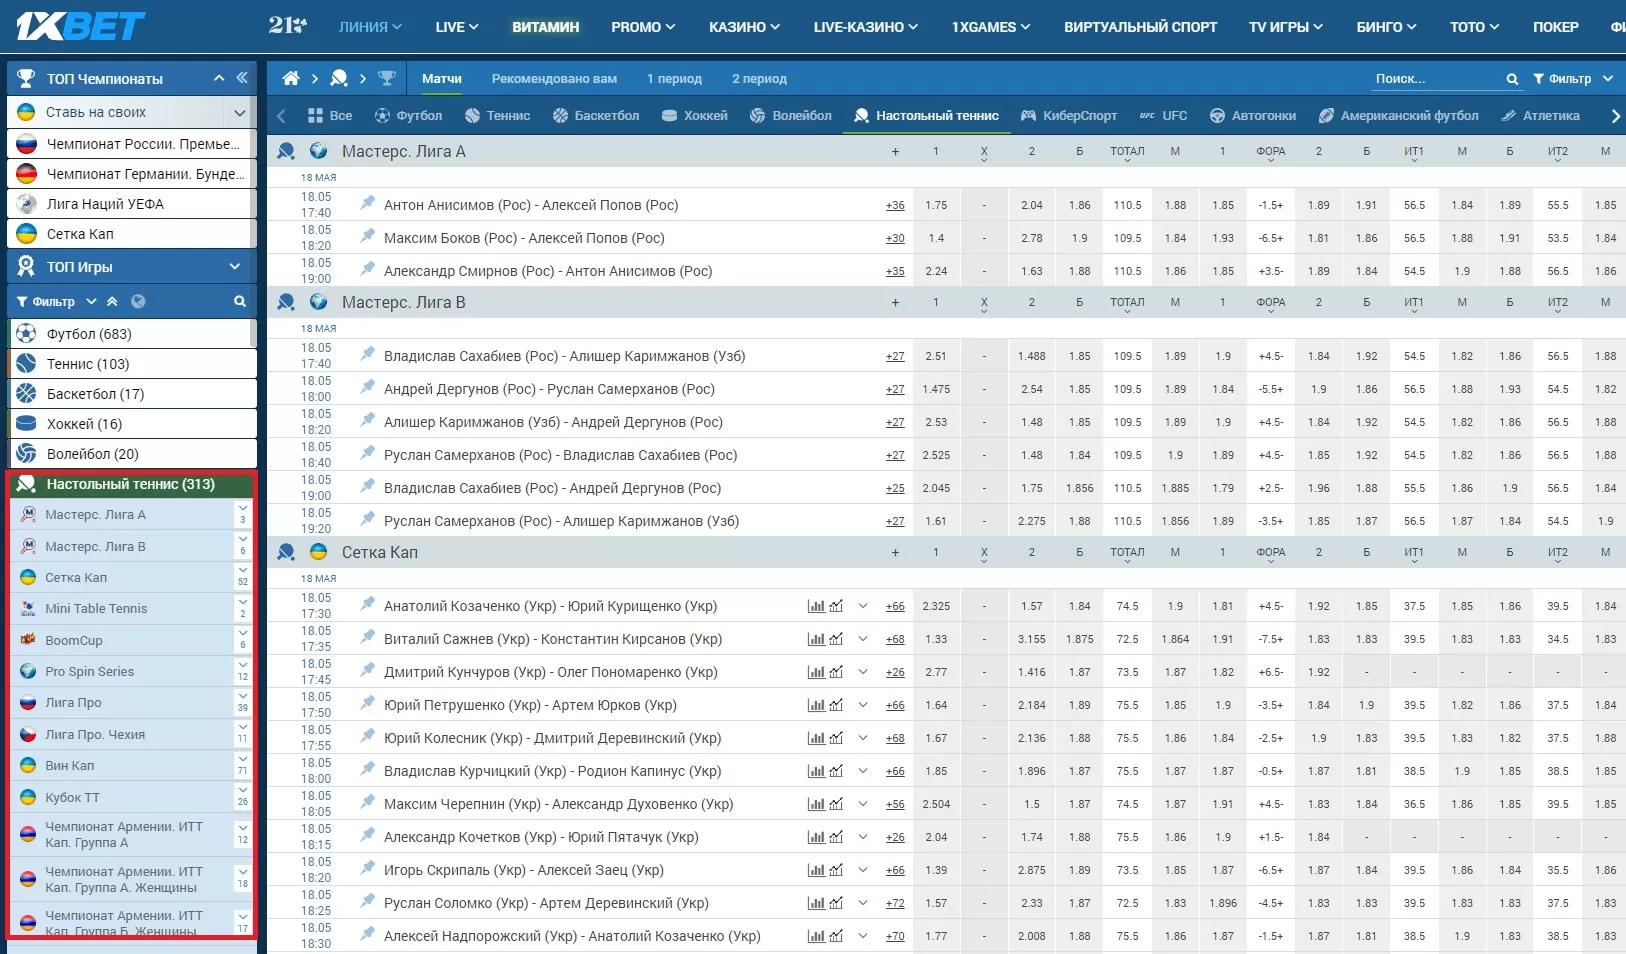Bet on odds 1.75 for Антон Анисимов
Image resolution: width=1626 pixels, height=954 pixels.
(936, 205)
